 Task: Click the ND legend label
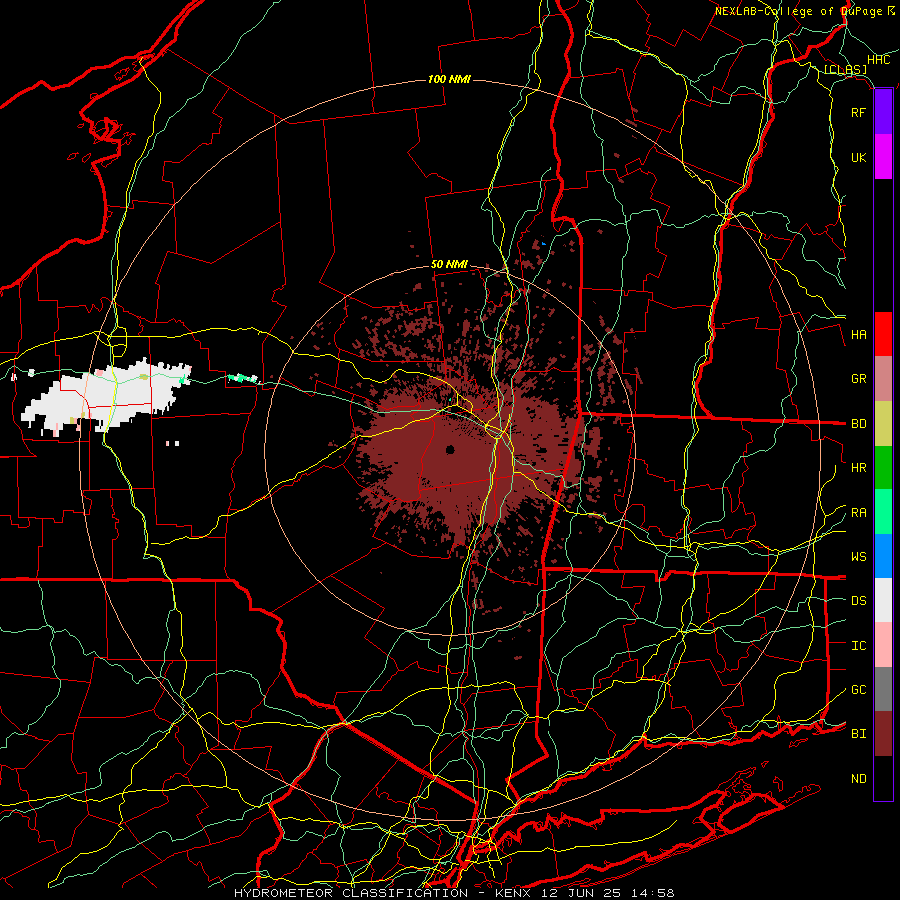(x=859, y=779)
